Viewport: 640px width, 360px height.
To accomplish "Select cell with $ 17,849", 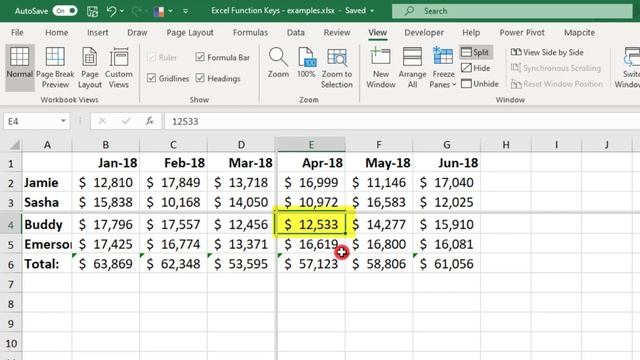I will click(173, 182).
